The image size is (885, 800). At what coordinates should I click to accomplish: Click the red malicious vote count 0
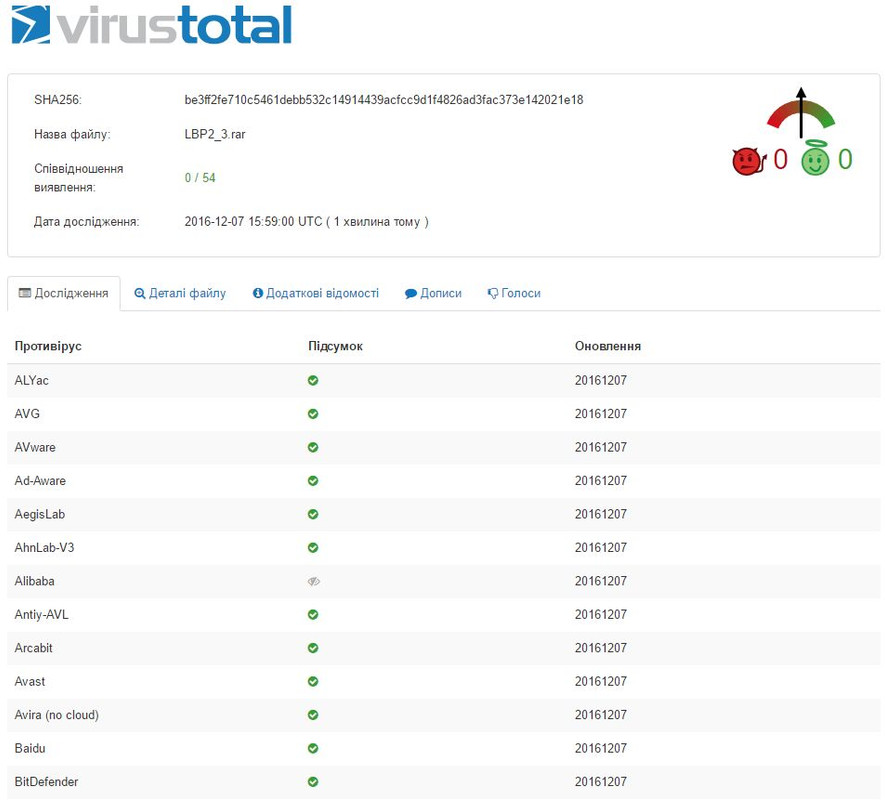780,160
